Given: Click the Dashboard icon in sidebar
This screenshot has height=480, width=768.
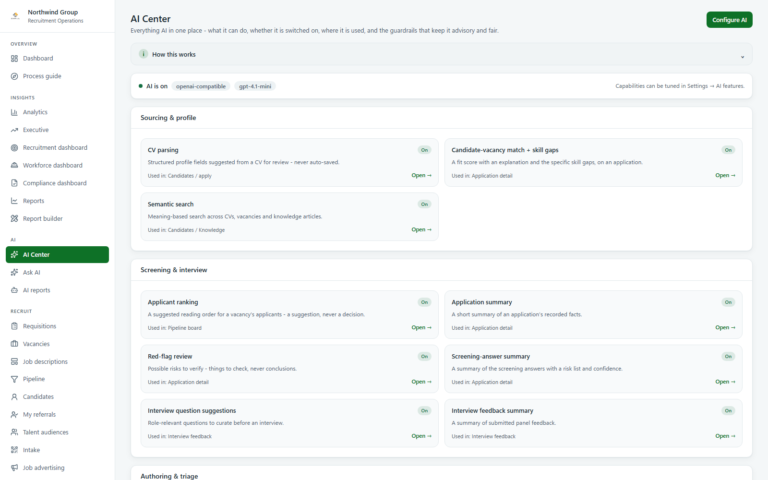Looking at the screenshot, I should tap(14, 58).
